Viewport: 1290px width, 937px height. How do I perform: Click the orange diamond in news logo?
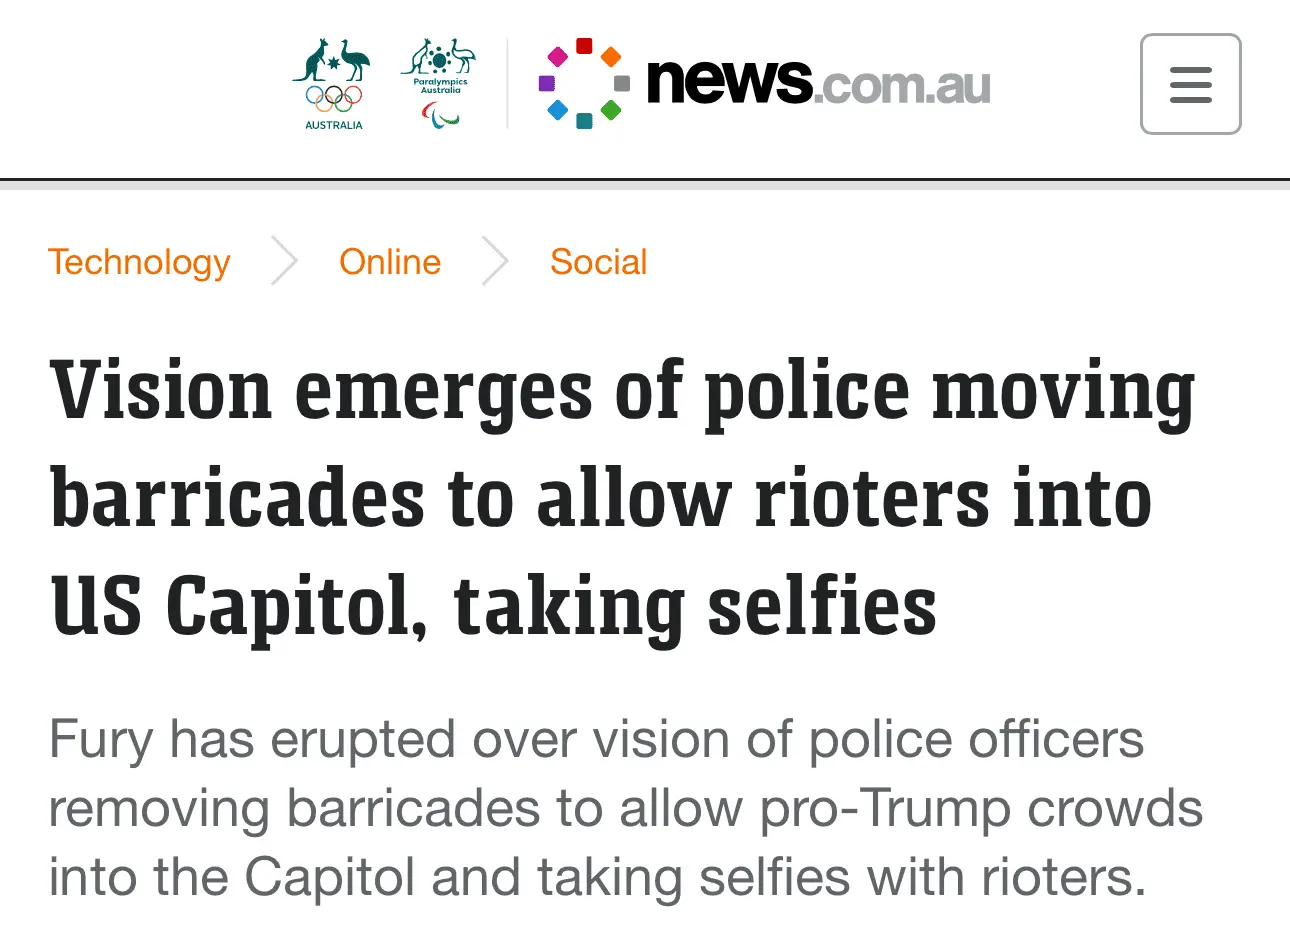pos(610,57)
